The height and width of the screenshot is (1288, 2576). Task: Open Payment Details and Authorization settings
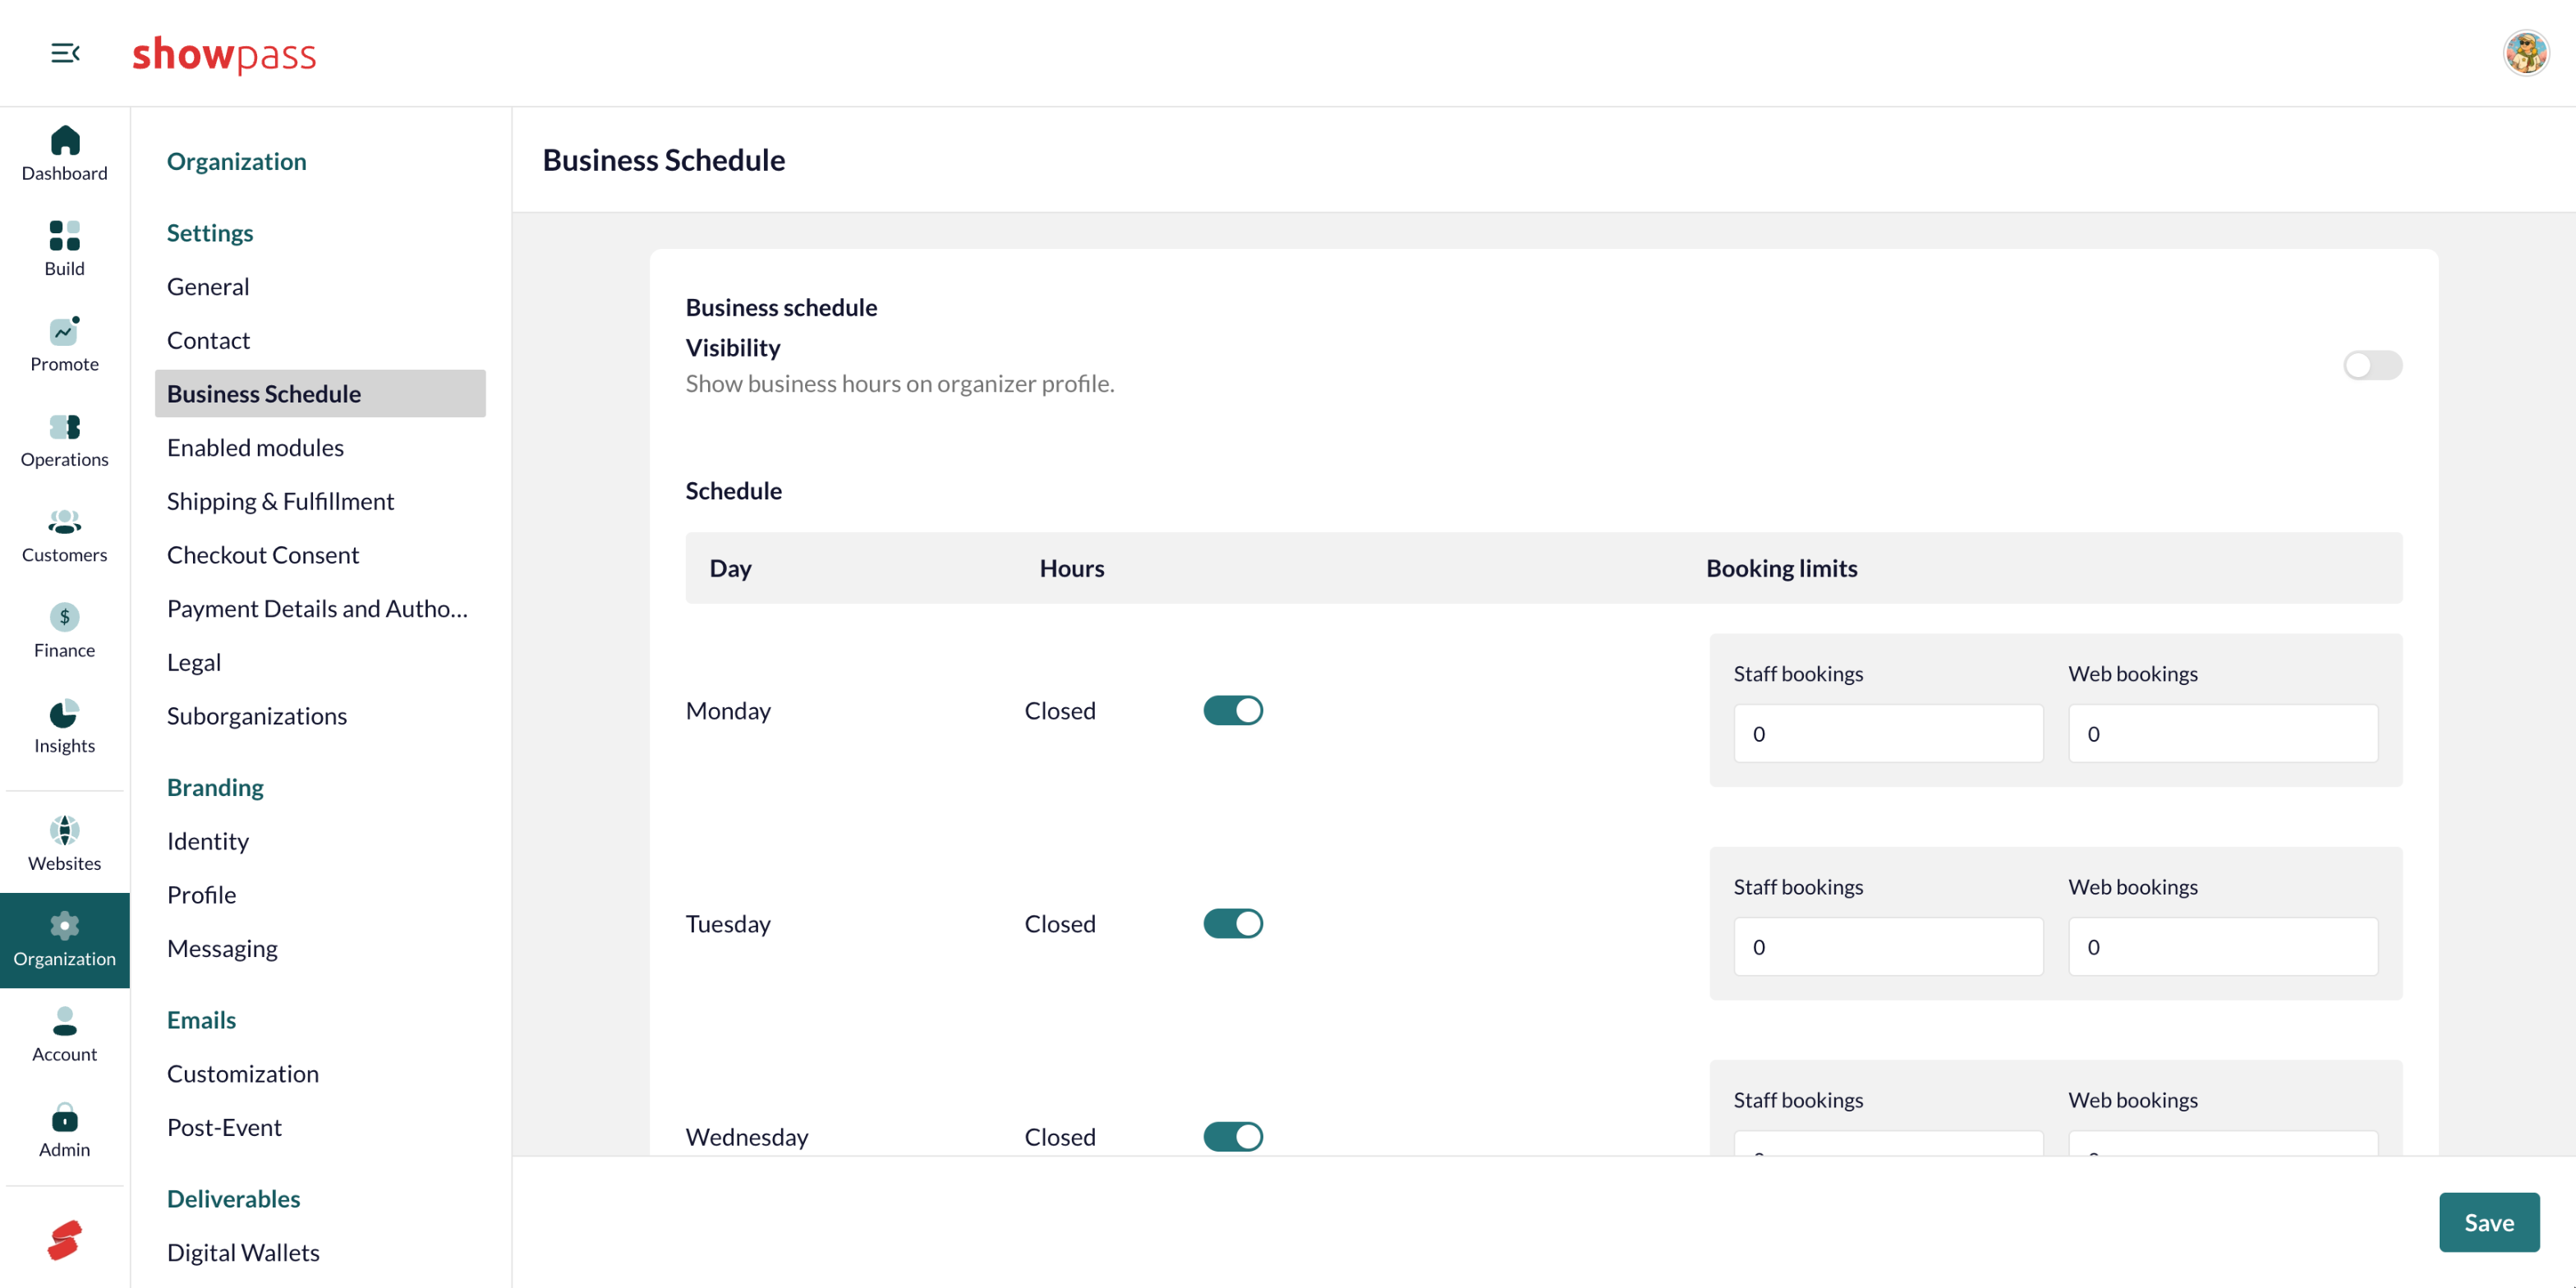coord(320,609)
